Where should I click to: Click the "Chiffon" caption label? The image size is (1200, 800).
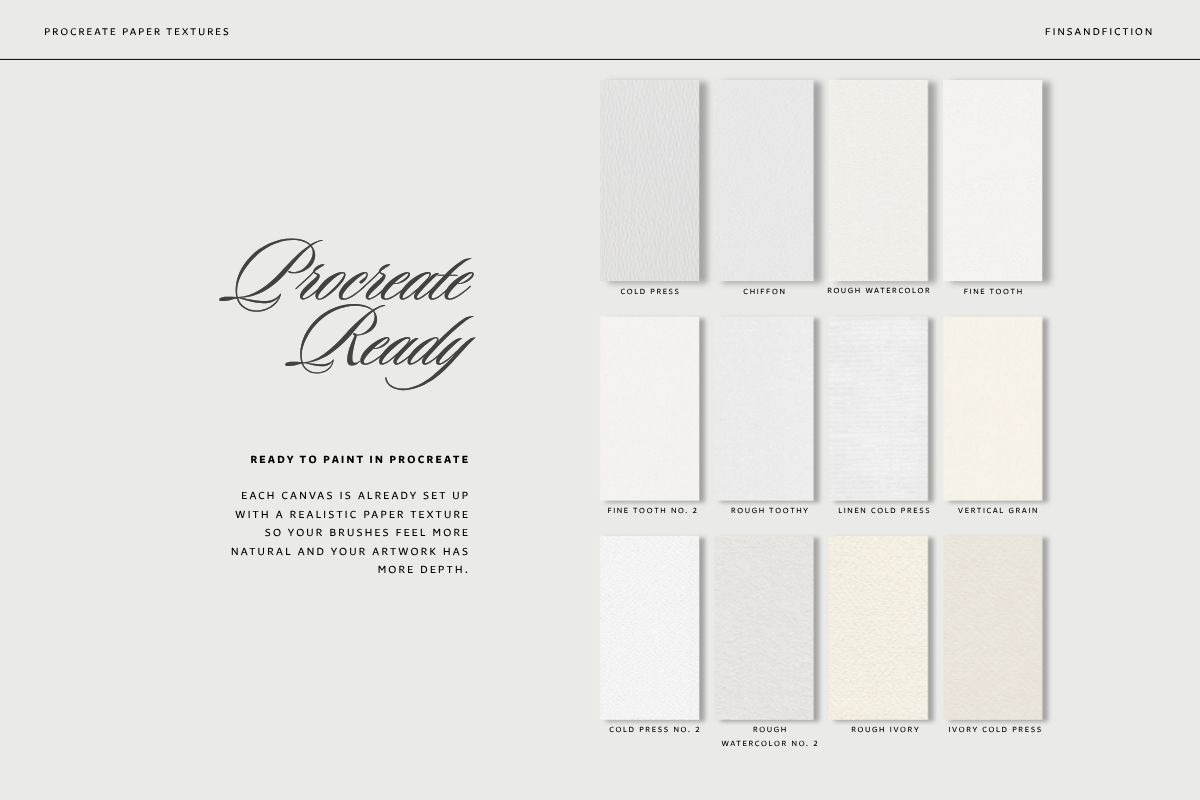764,292
